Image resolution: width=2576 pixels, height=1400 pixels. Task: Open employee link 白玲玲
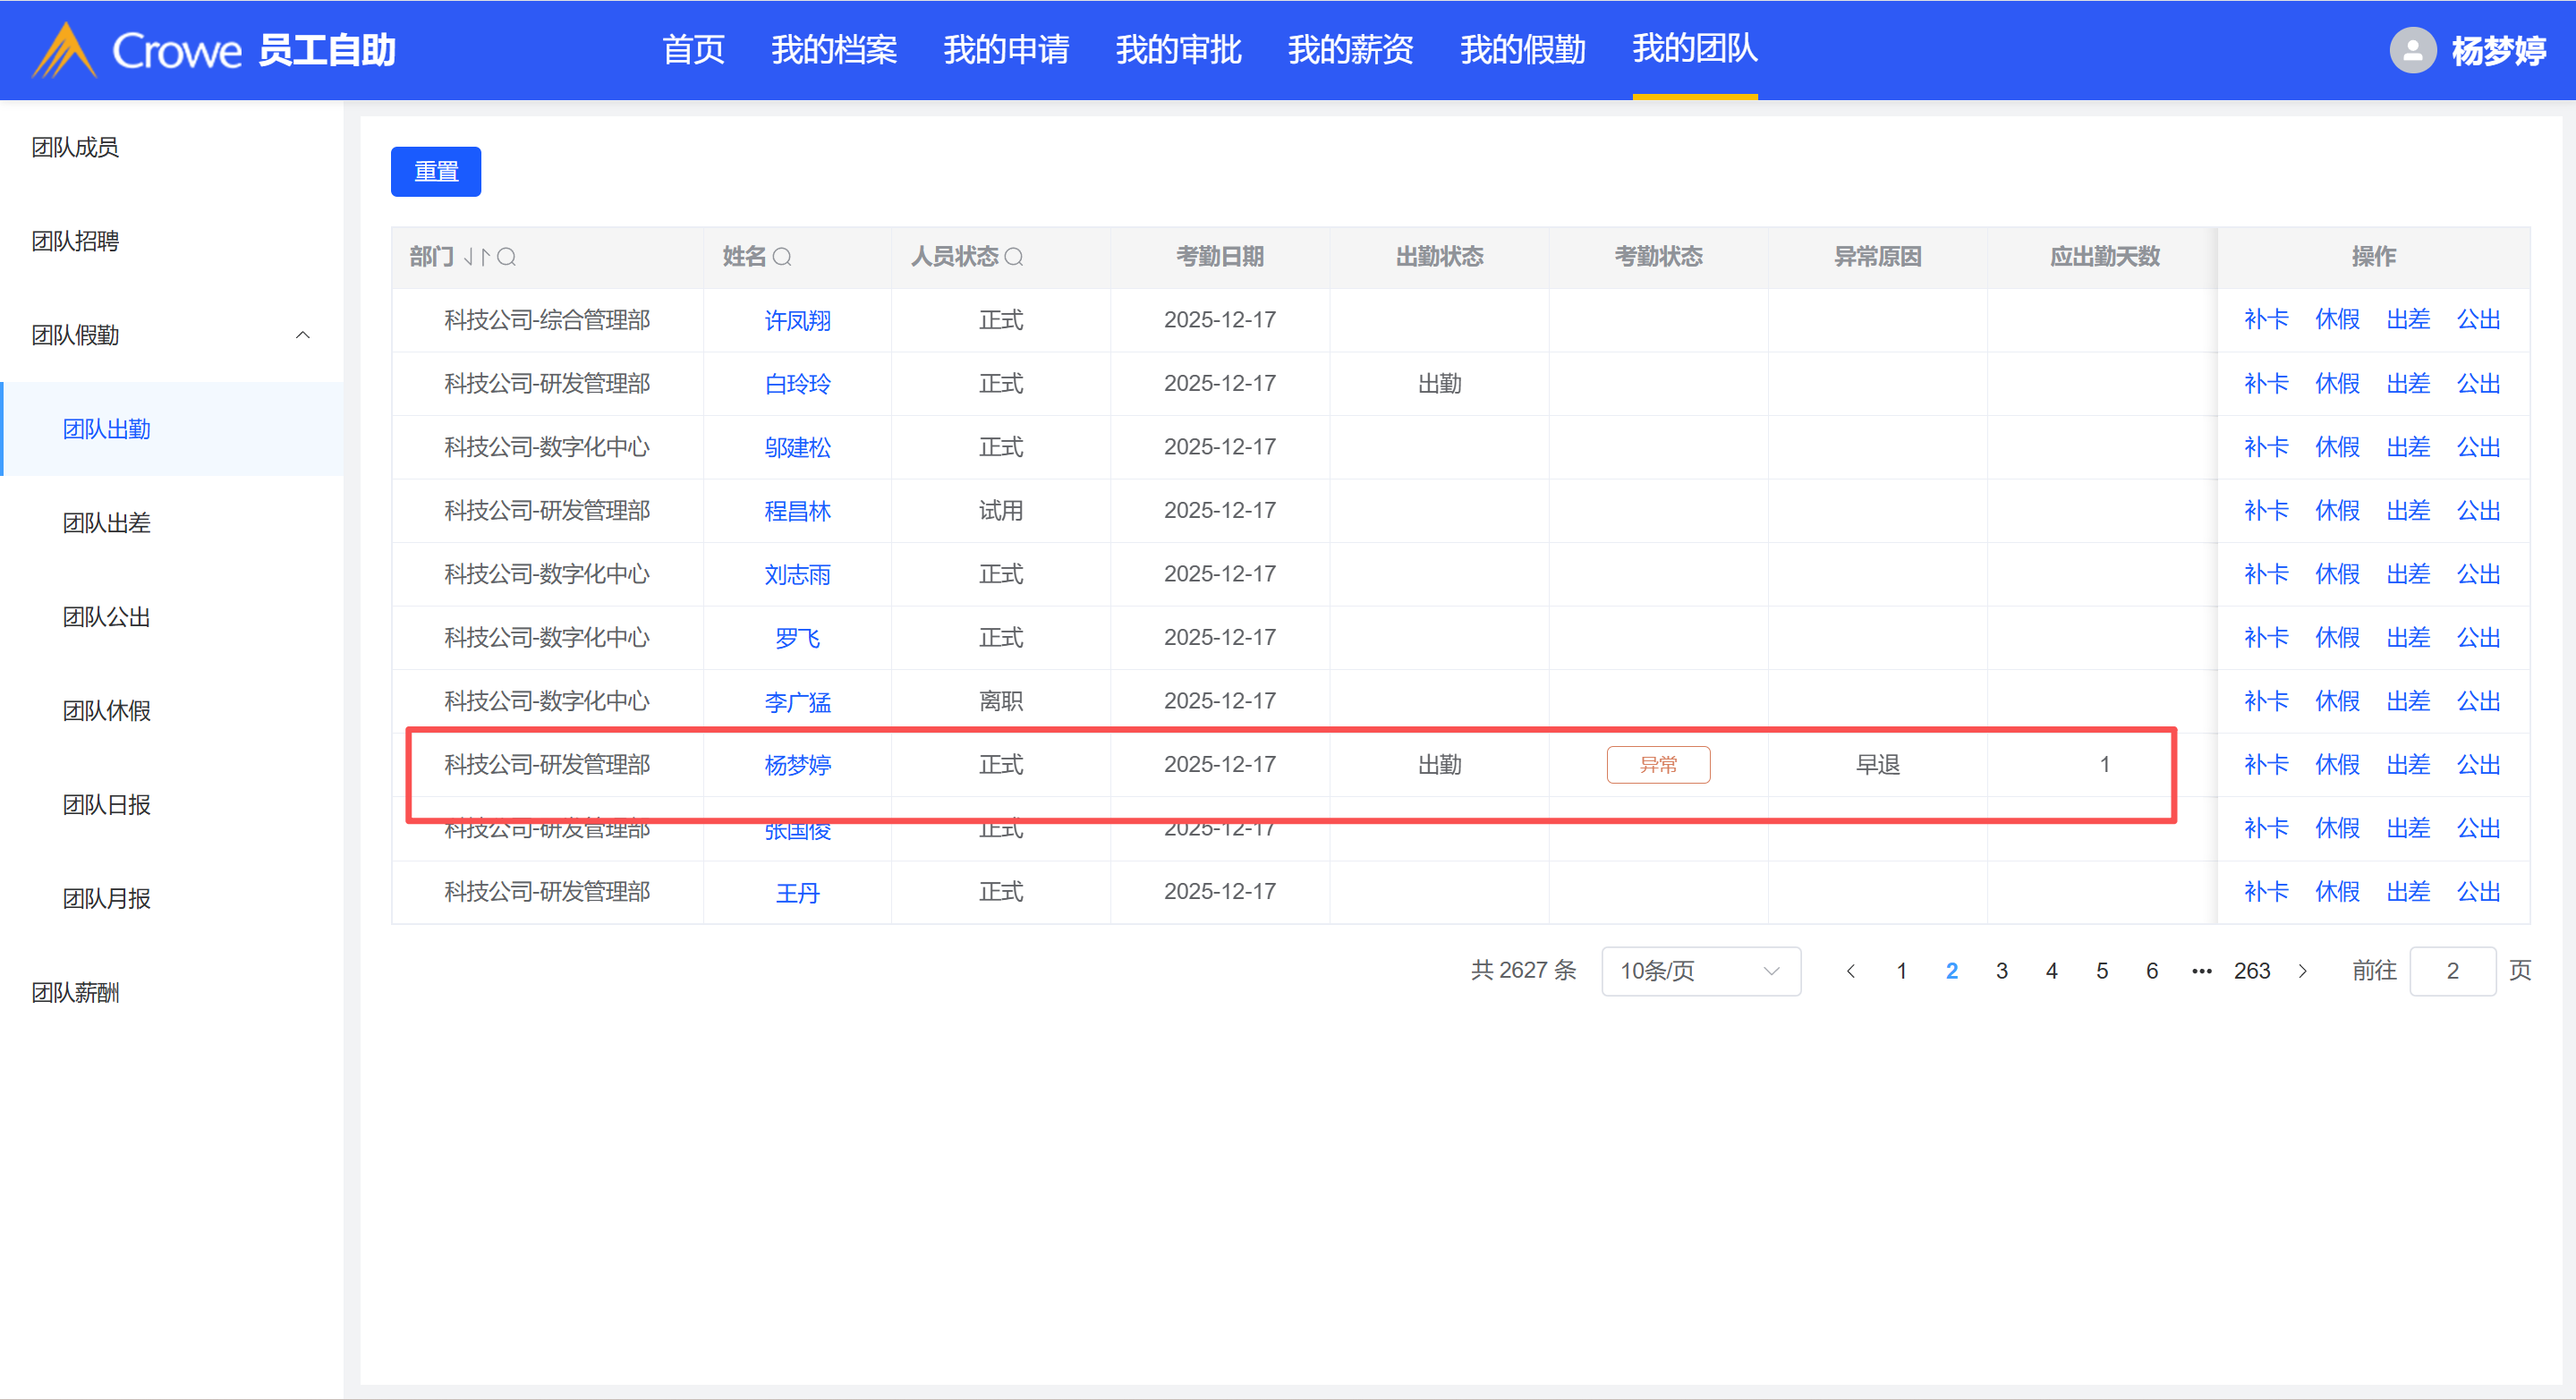797,383
